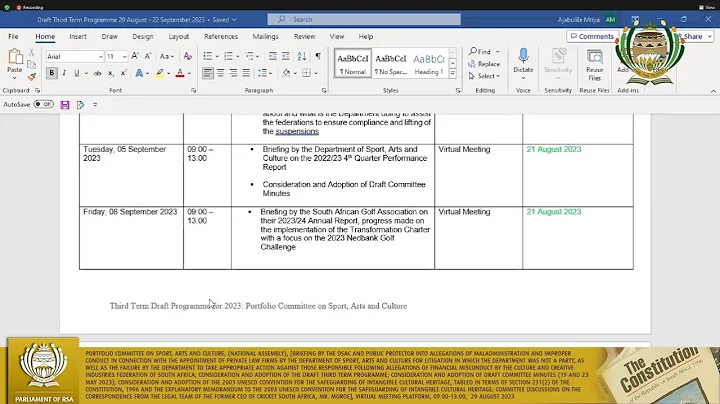Click underlined word suspensions in document
Image resolution: width=720 pixels, height=404 pixels.
point(297,131)
